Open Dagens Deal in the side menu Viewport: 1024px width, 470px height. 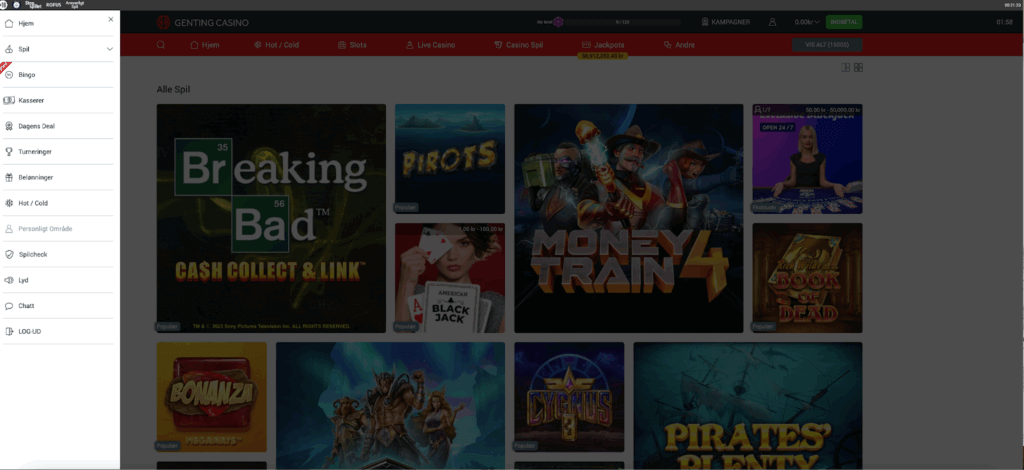click(x=57, y=126)
